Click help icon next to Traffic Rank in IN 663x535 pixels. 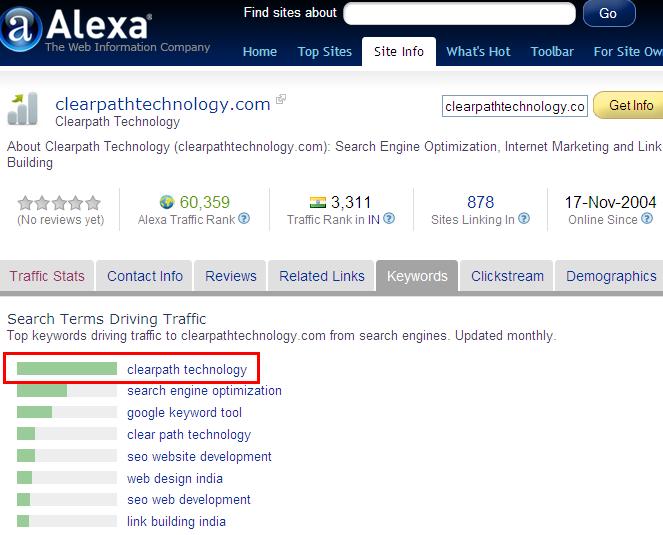(x=389, y=219)
